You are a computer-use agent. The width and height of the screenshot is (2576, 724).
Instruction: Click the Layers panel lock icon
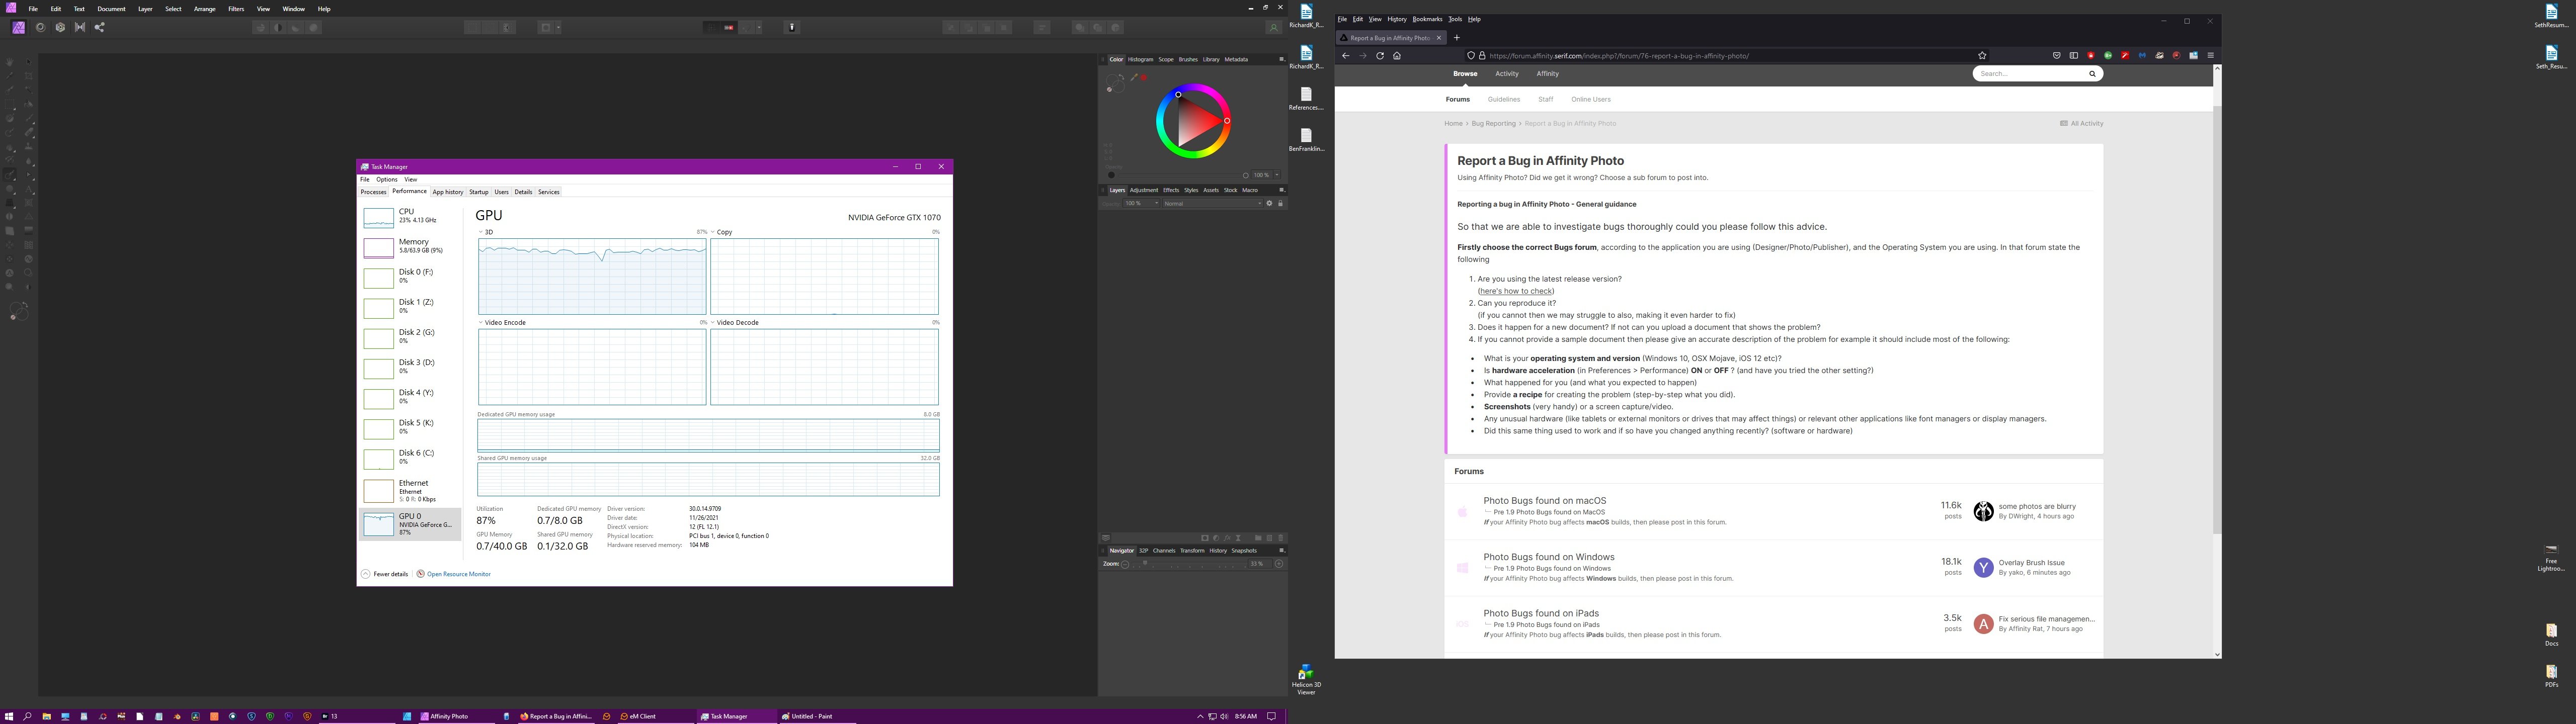pos(1280,203)
